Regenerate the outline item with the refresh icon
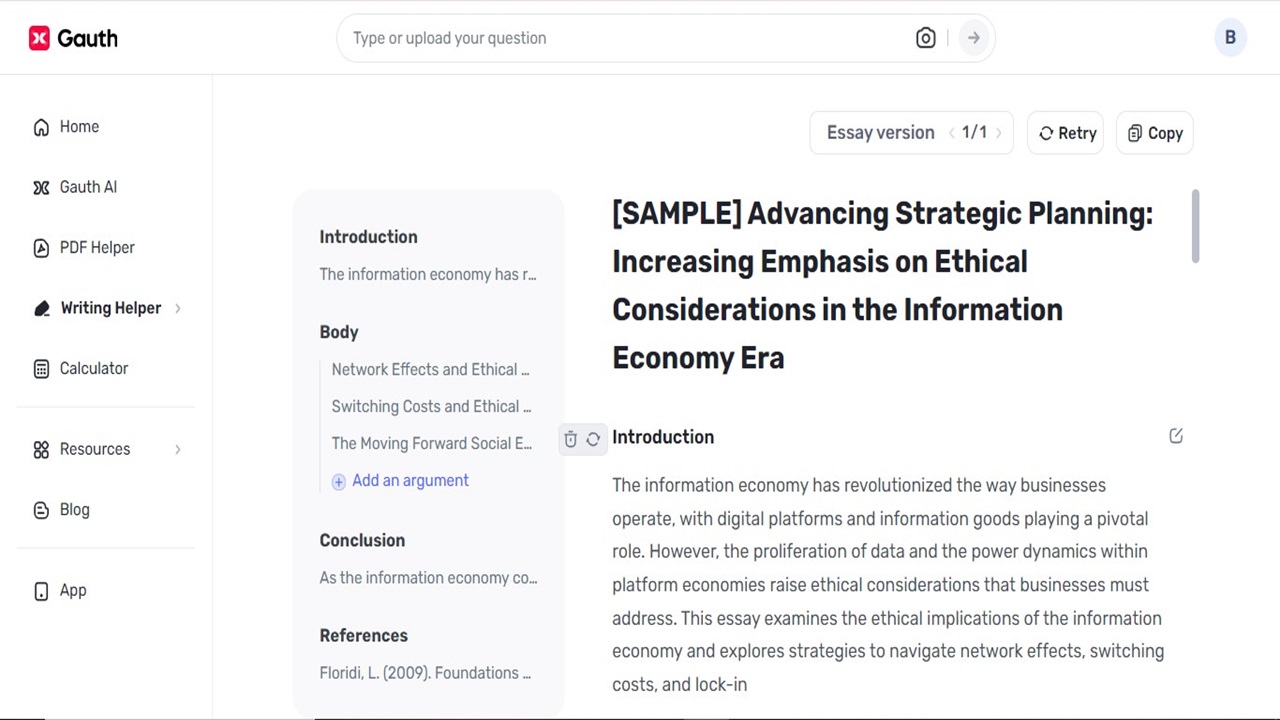1280x720 pixels. pyautogui.click(x=593, y=438)
